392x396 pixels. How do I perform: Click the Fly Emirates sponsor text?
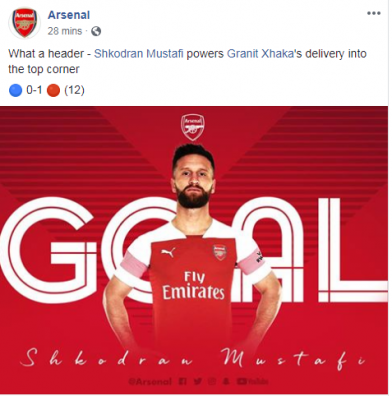tap(193, 285)
